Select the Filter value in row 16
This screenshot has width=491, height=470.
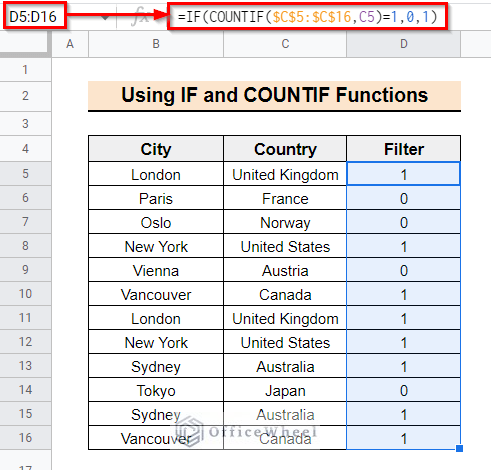tap(403, 438)
